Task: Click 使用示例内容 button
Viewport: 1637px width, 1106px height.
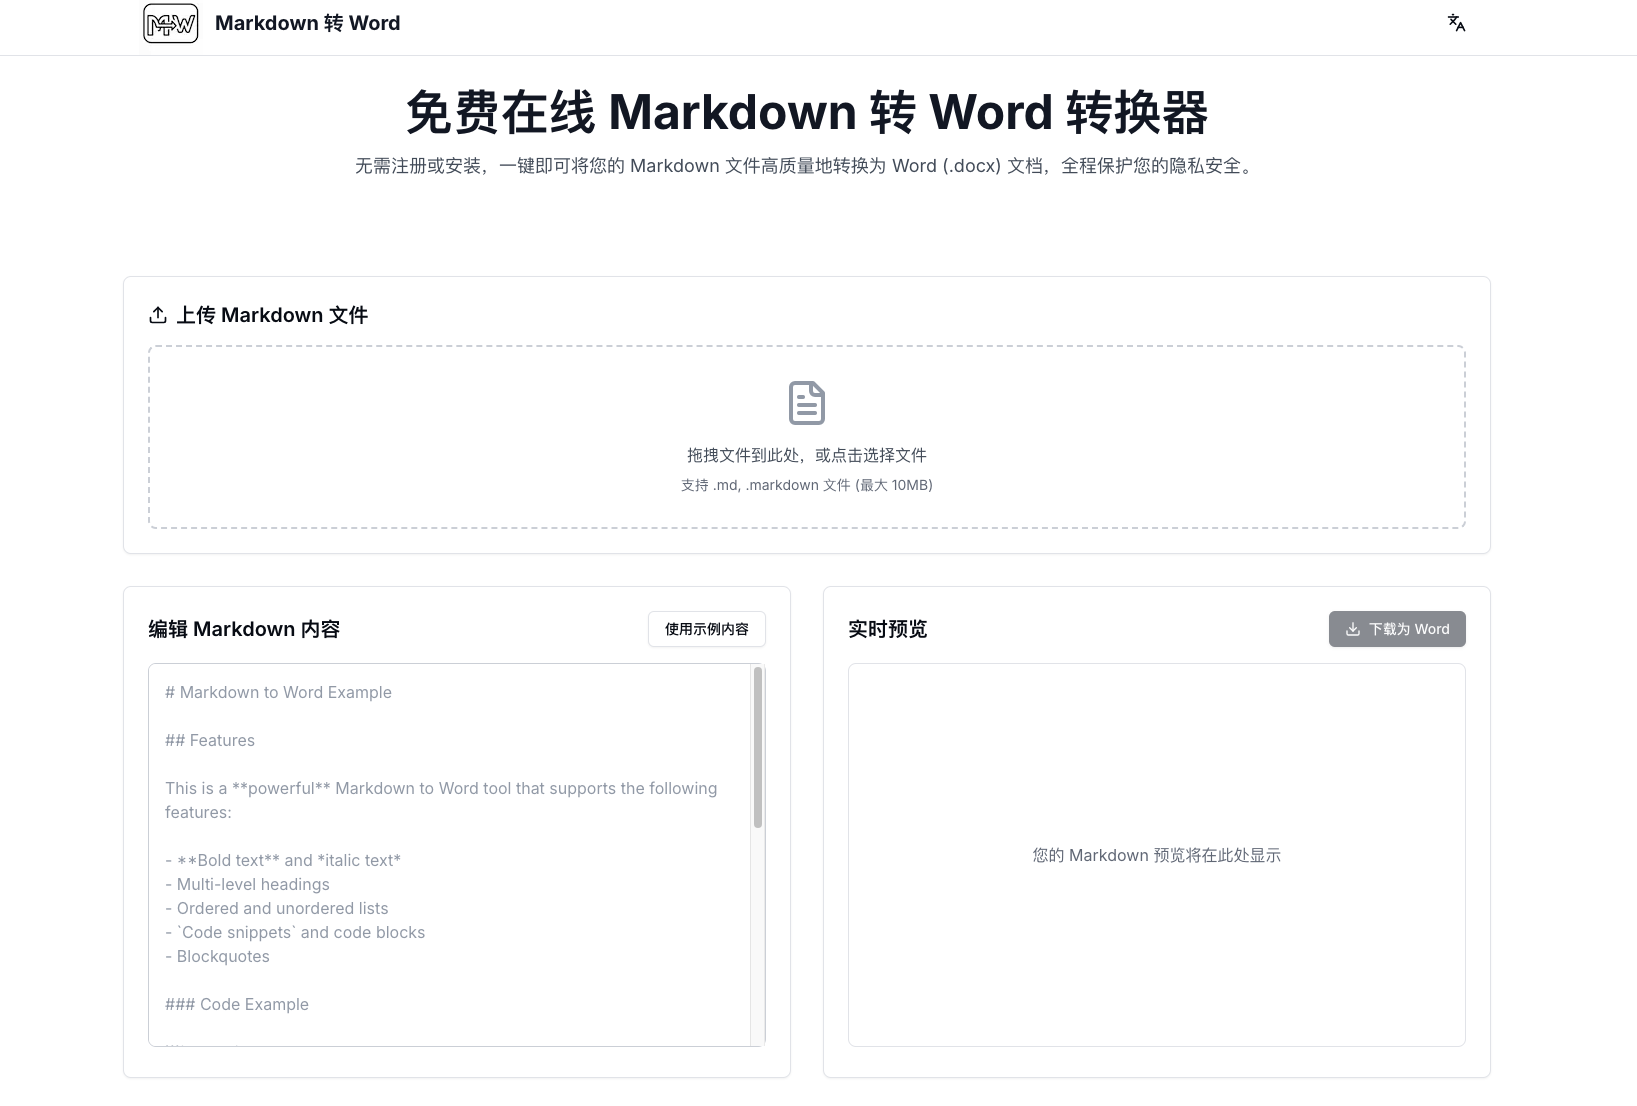Action: pos(707,629)
